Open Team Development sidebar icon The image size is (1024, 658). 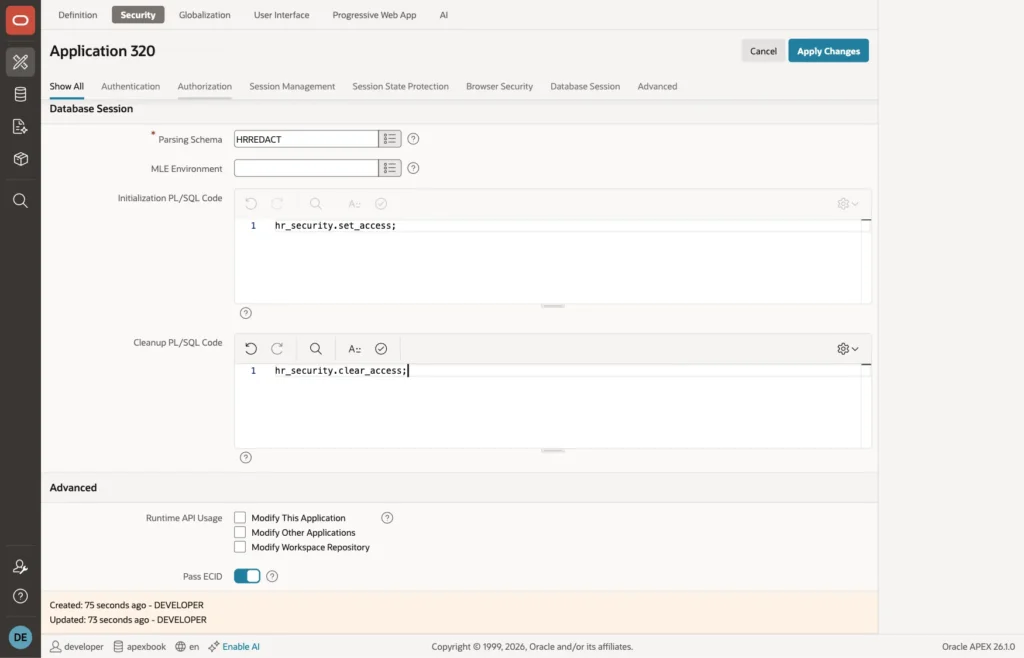20,127
